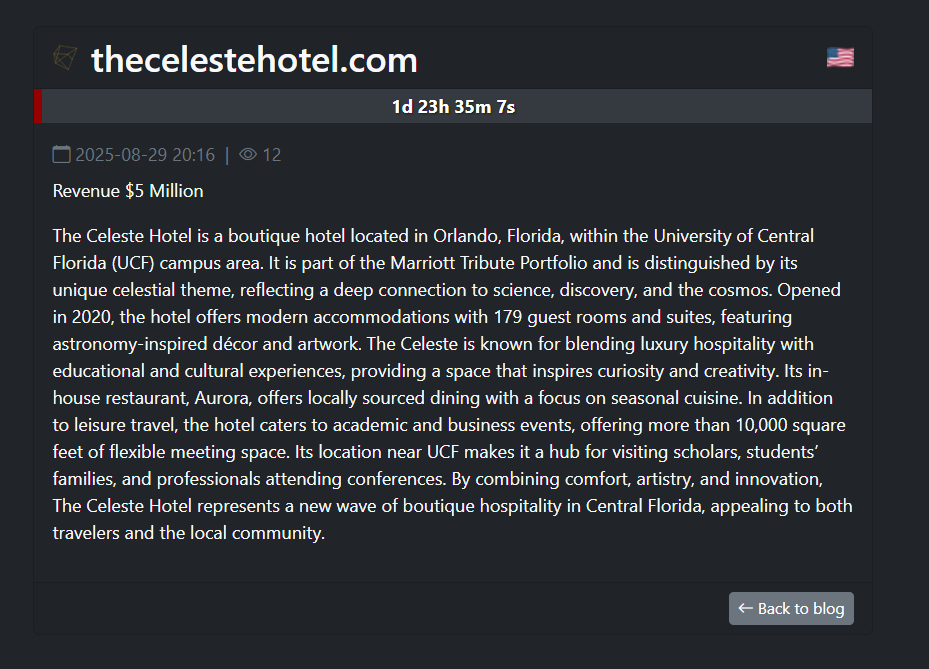This screenshot has height=669, width=929.
Task: Click the Back to blog button
Action: pyautogui.click(x=791, y=608)
